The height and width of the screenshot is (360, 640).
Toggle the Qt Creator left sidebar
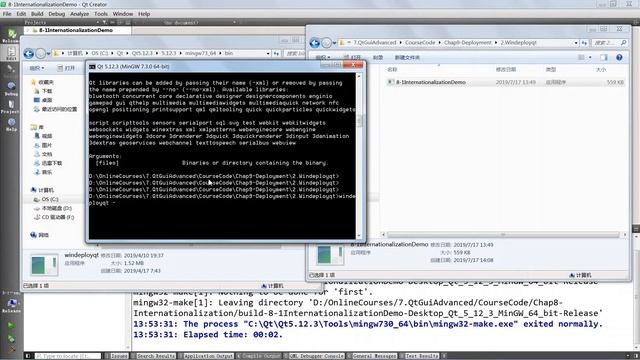28,356
